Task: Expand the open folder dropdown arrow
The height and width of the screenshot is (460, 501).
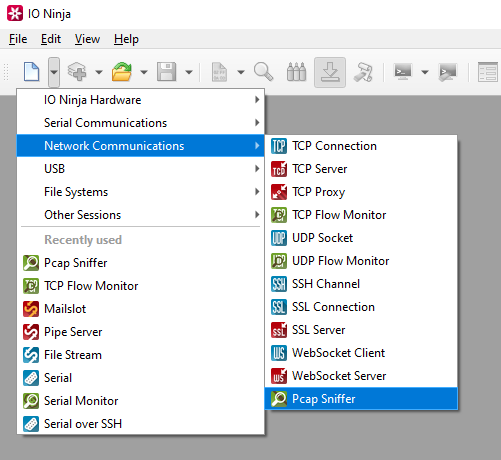Action: pos(144,72)
